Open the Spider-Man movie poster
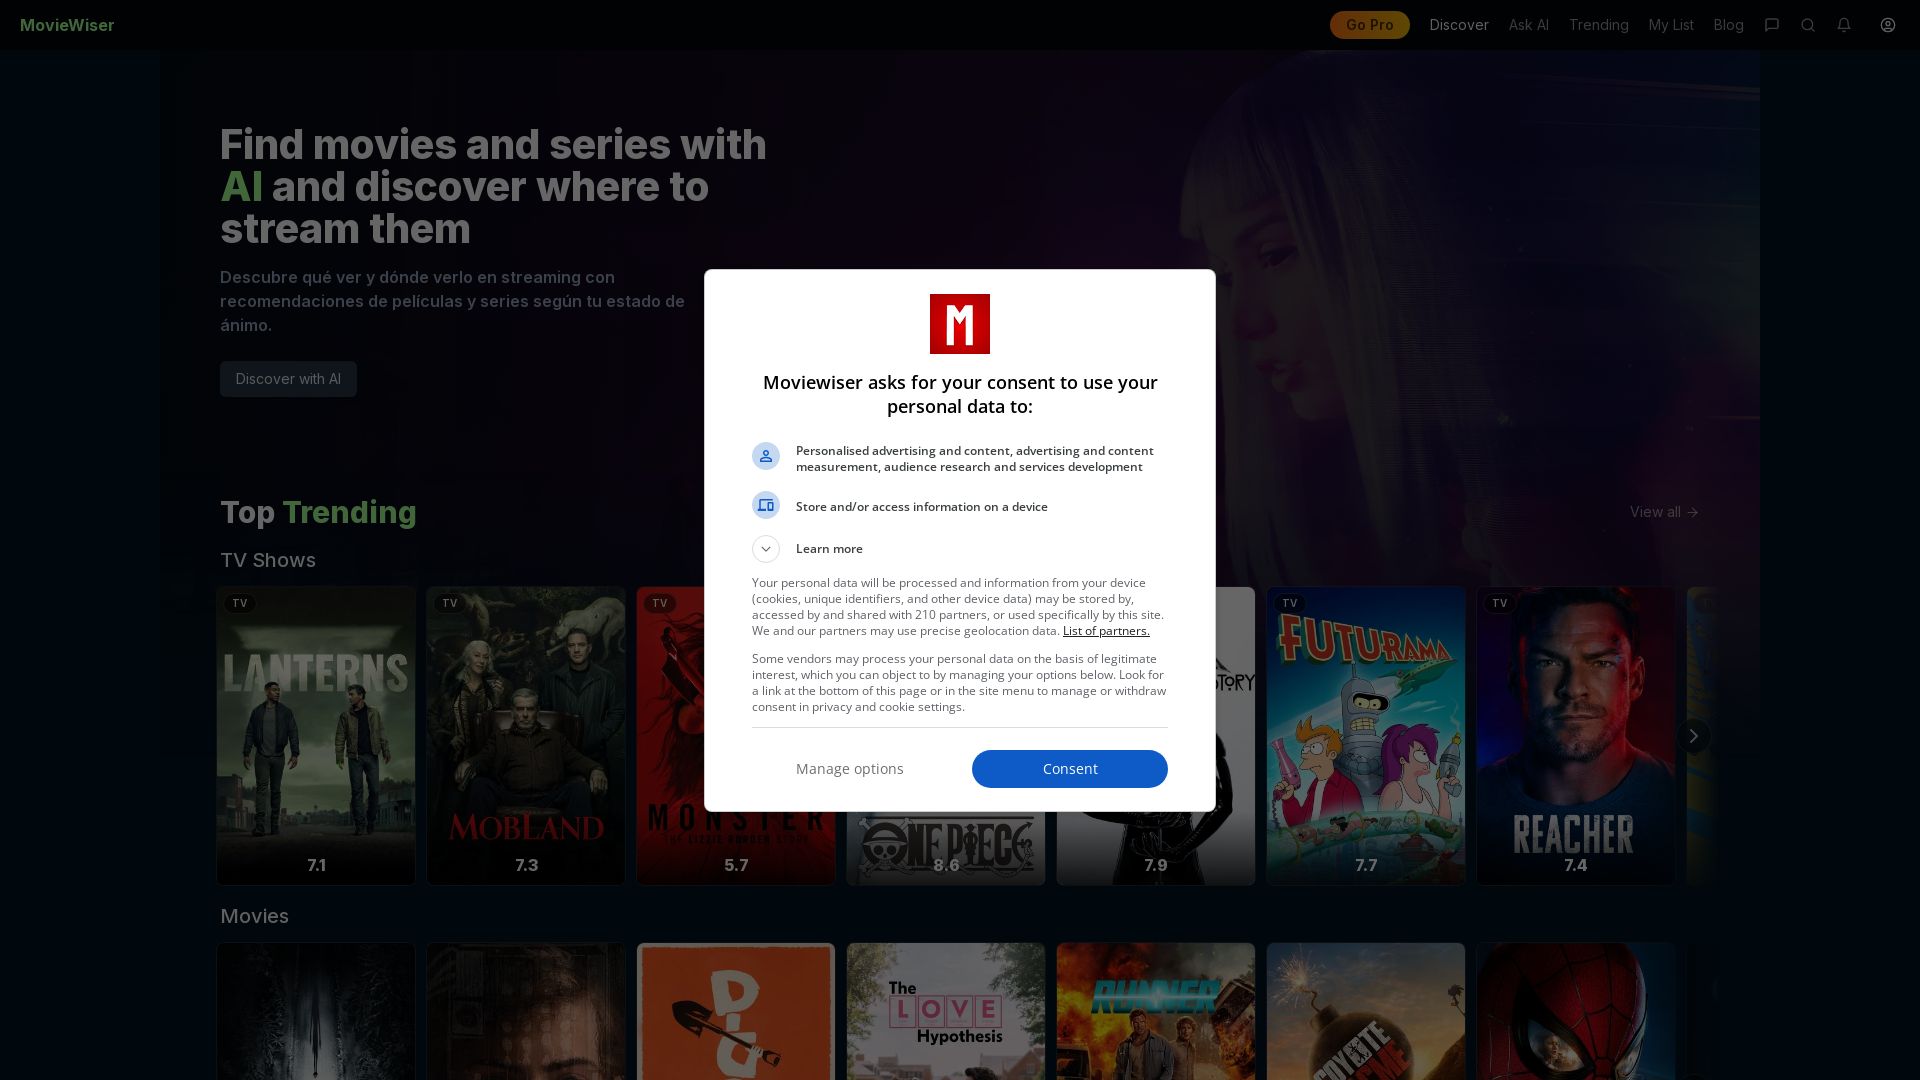1920x1080 pixels. (x=1576, y=1011)
